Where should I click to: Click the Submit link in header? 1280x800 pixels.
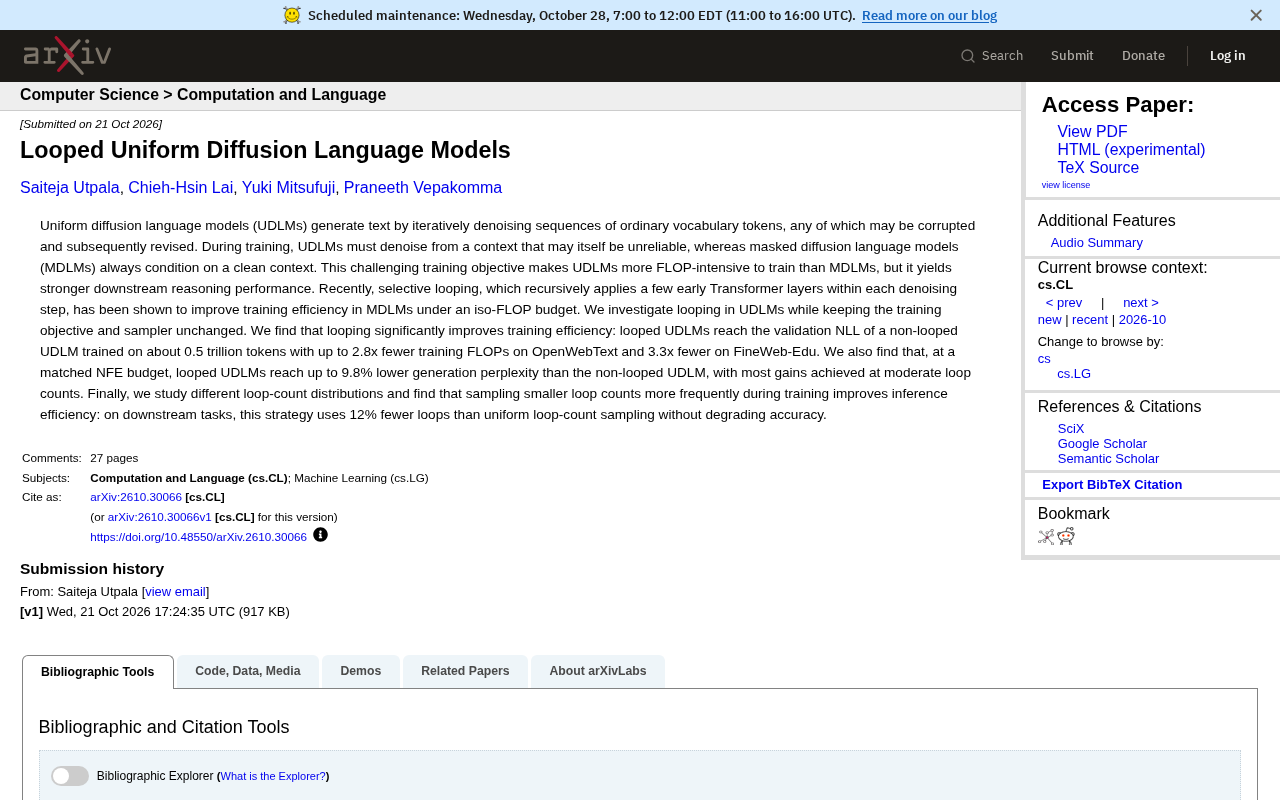tap(1072, 56)
